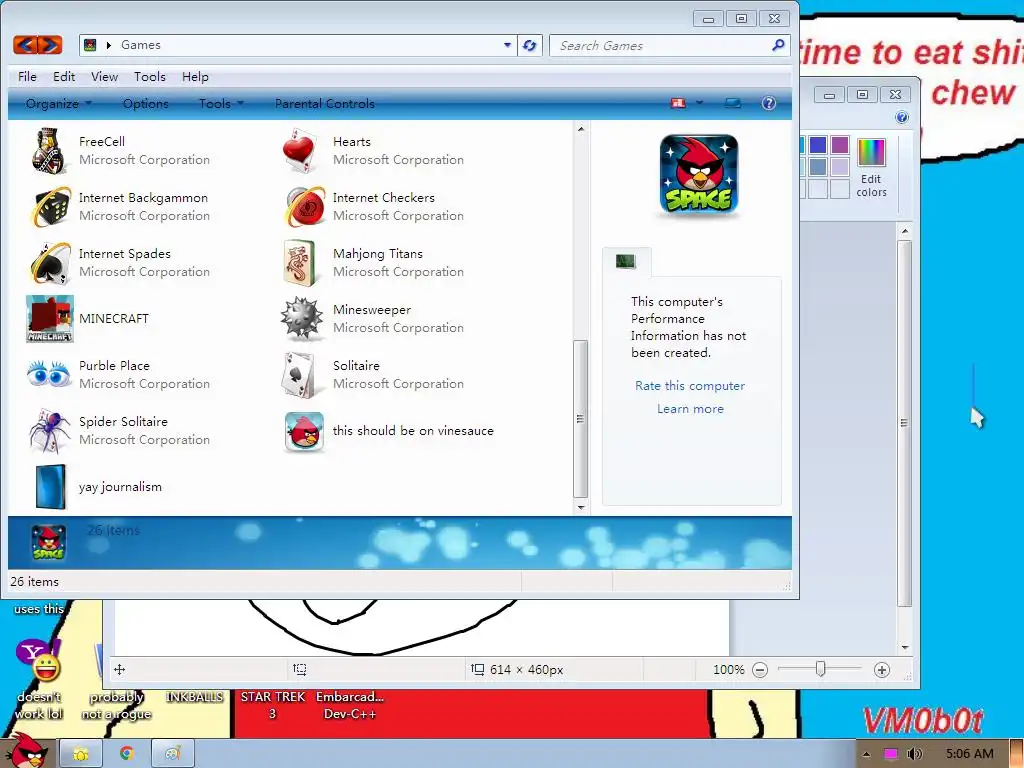Select the Minesweeper mine icon
This screenshot has width=1024, height=768.
(x=302, y=319)
